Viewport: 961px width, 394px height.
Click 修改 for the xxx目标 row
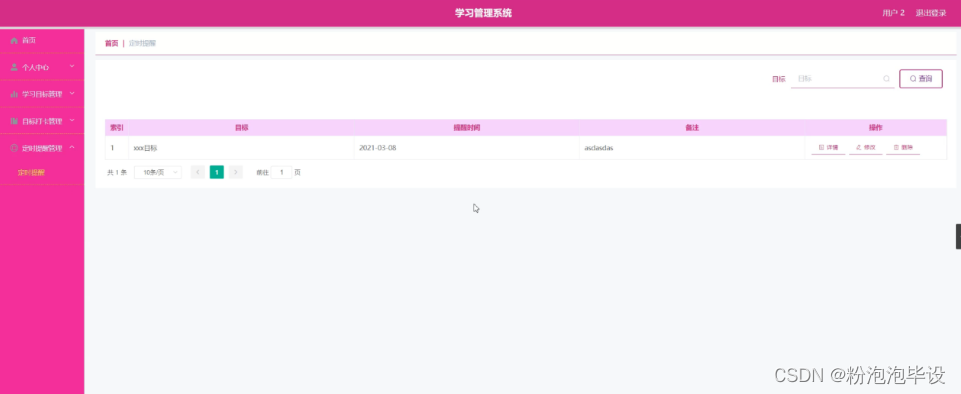pyautogui.click(x=865, y=148)
